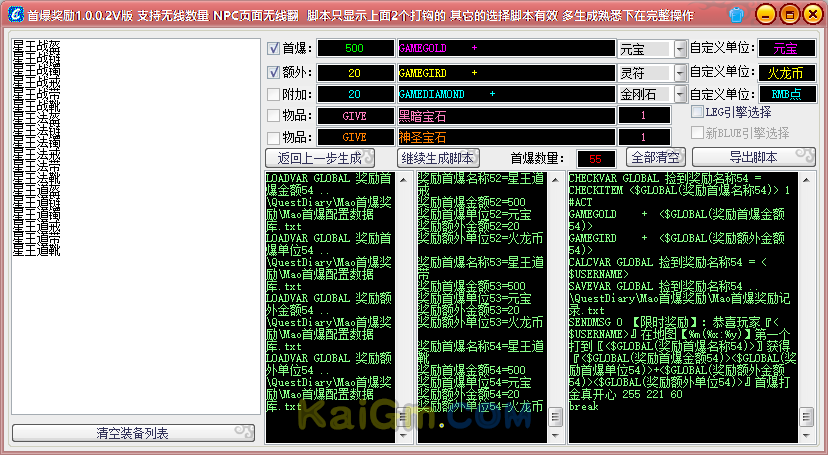Click scroll-down arrow of 奖励首爆名称 panel

tap(555, 436)
